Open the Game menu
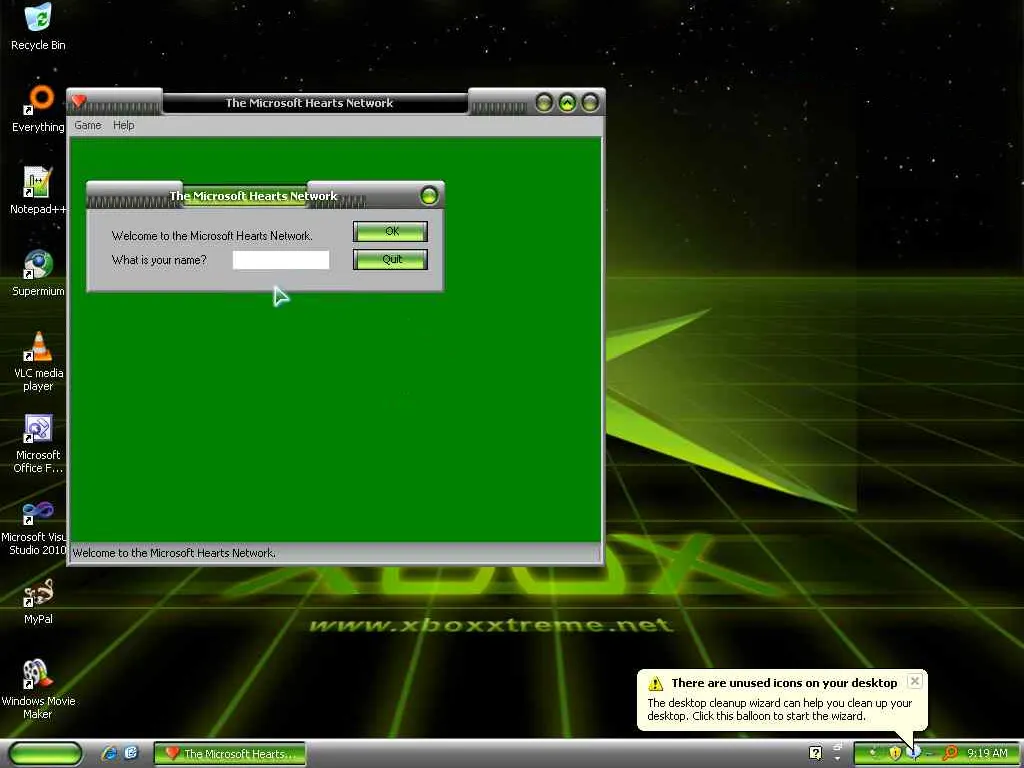The width and height of the screenshot is (1024, 768). (88, 125)
